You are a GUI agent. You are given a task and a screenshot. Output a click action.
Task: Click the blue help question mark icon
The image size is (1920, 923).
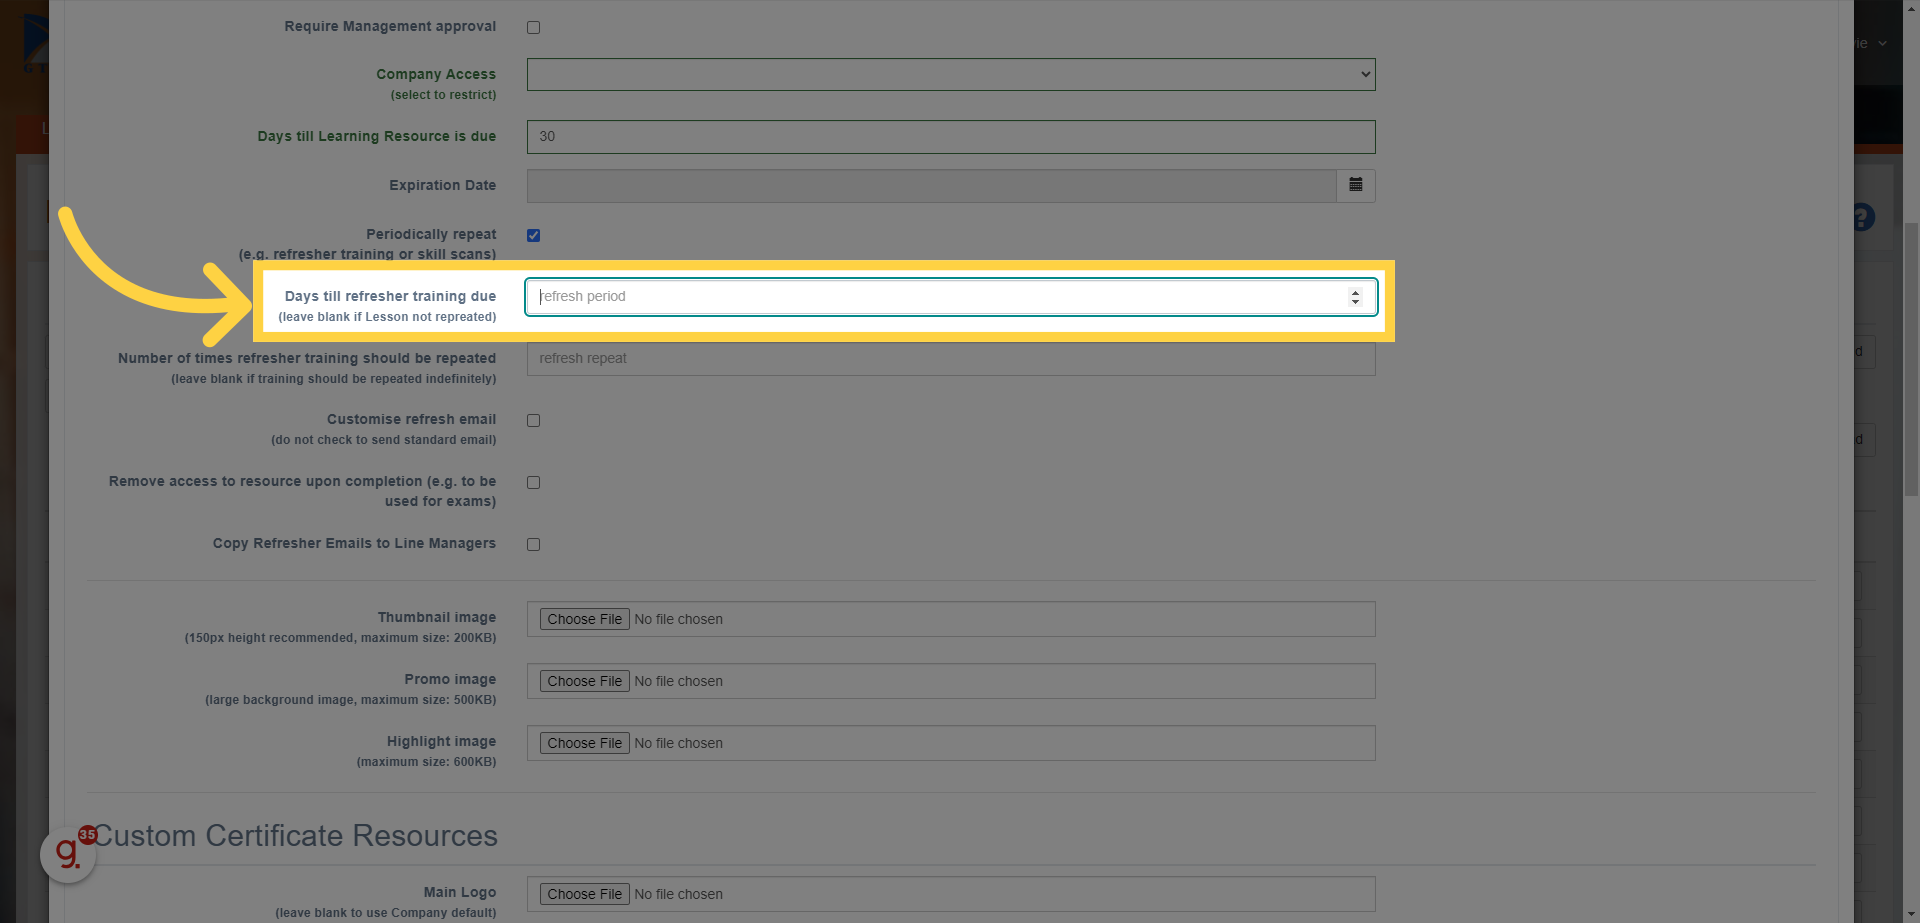pyautogui.click(x=1862, y=217)
